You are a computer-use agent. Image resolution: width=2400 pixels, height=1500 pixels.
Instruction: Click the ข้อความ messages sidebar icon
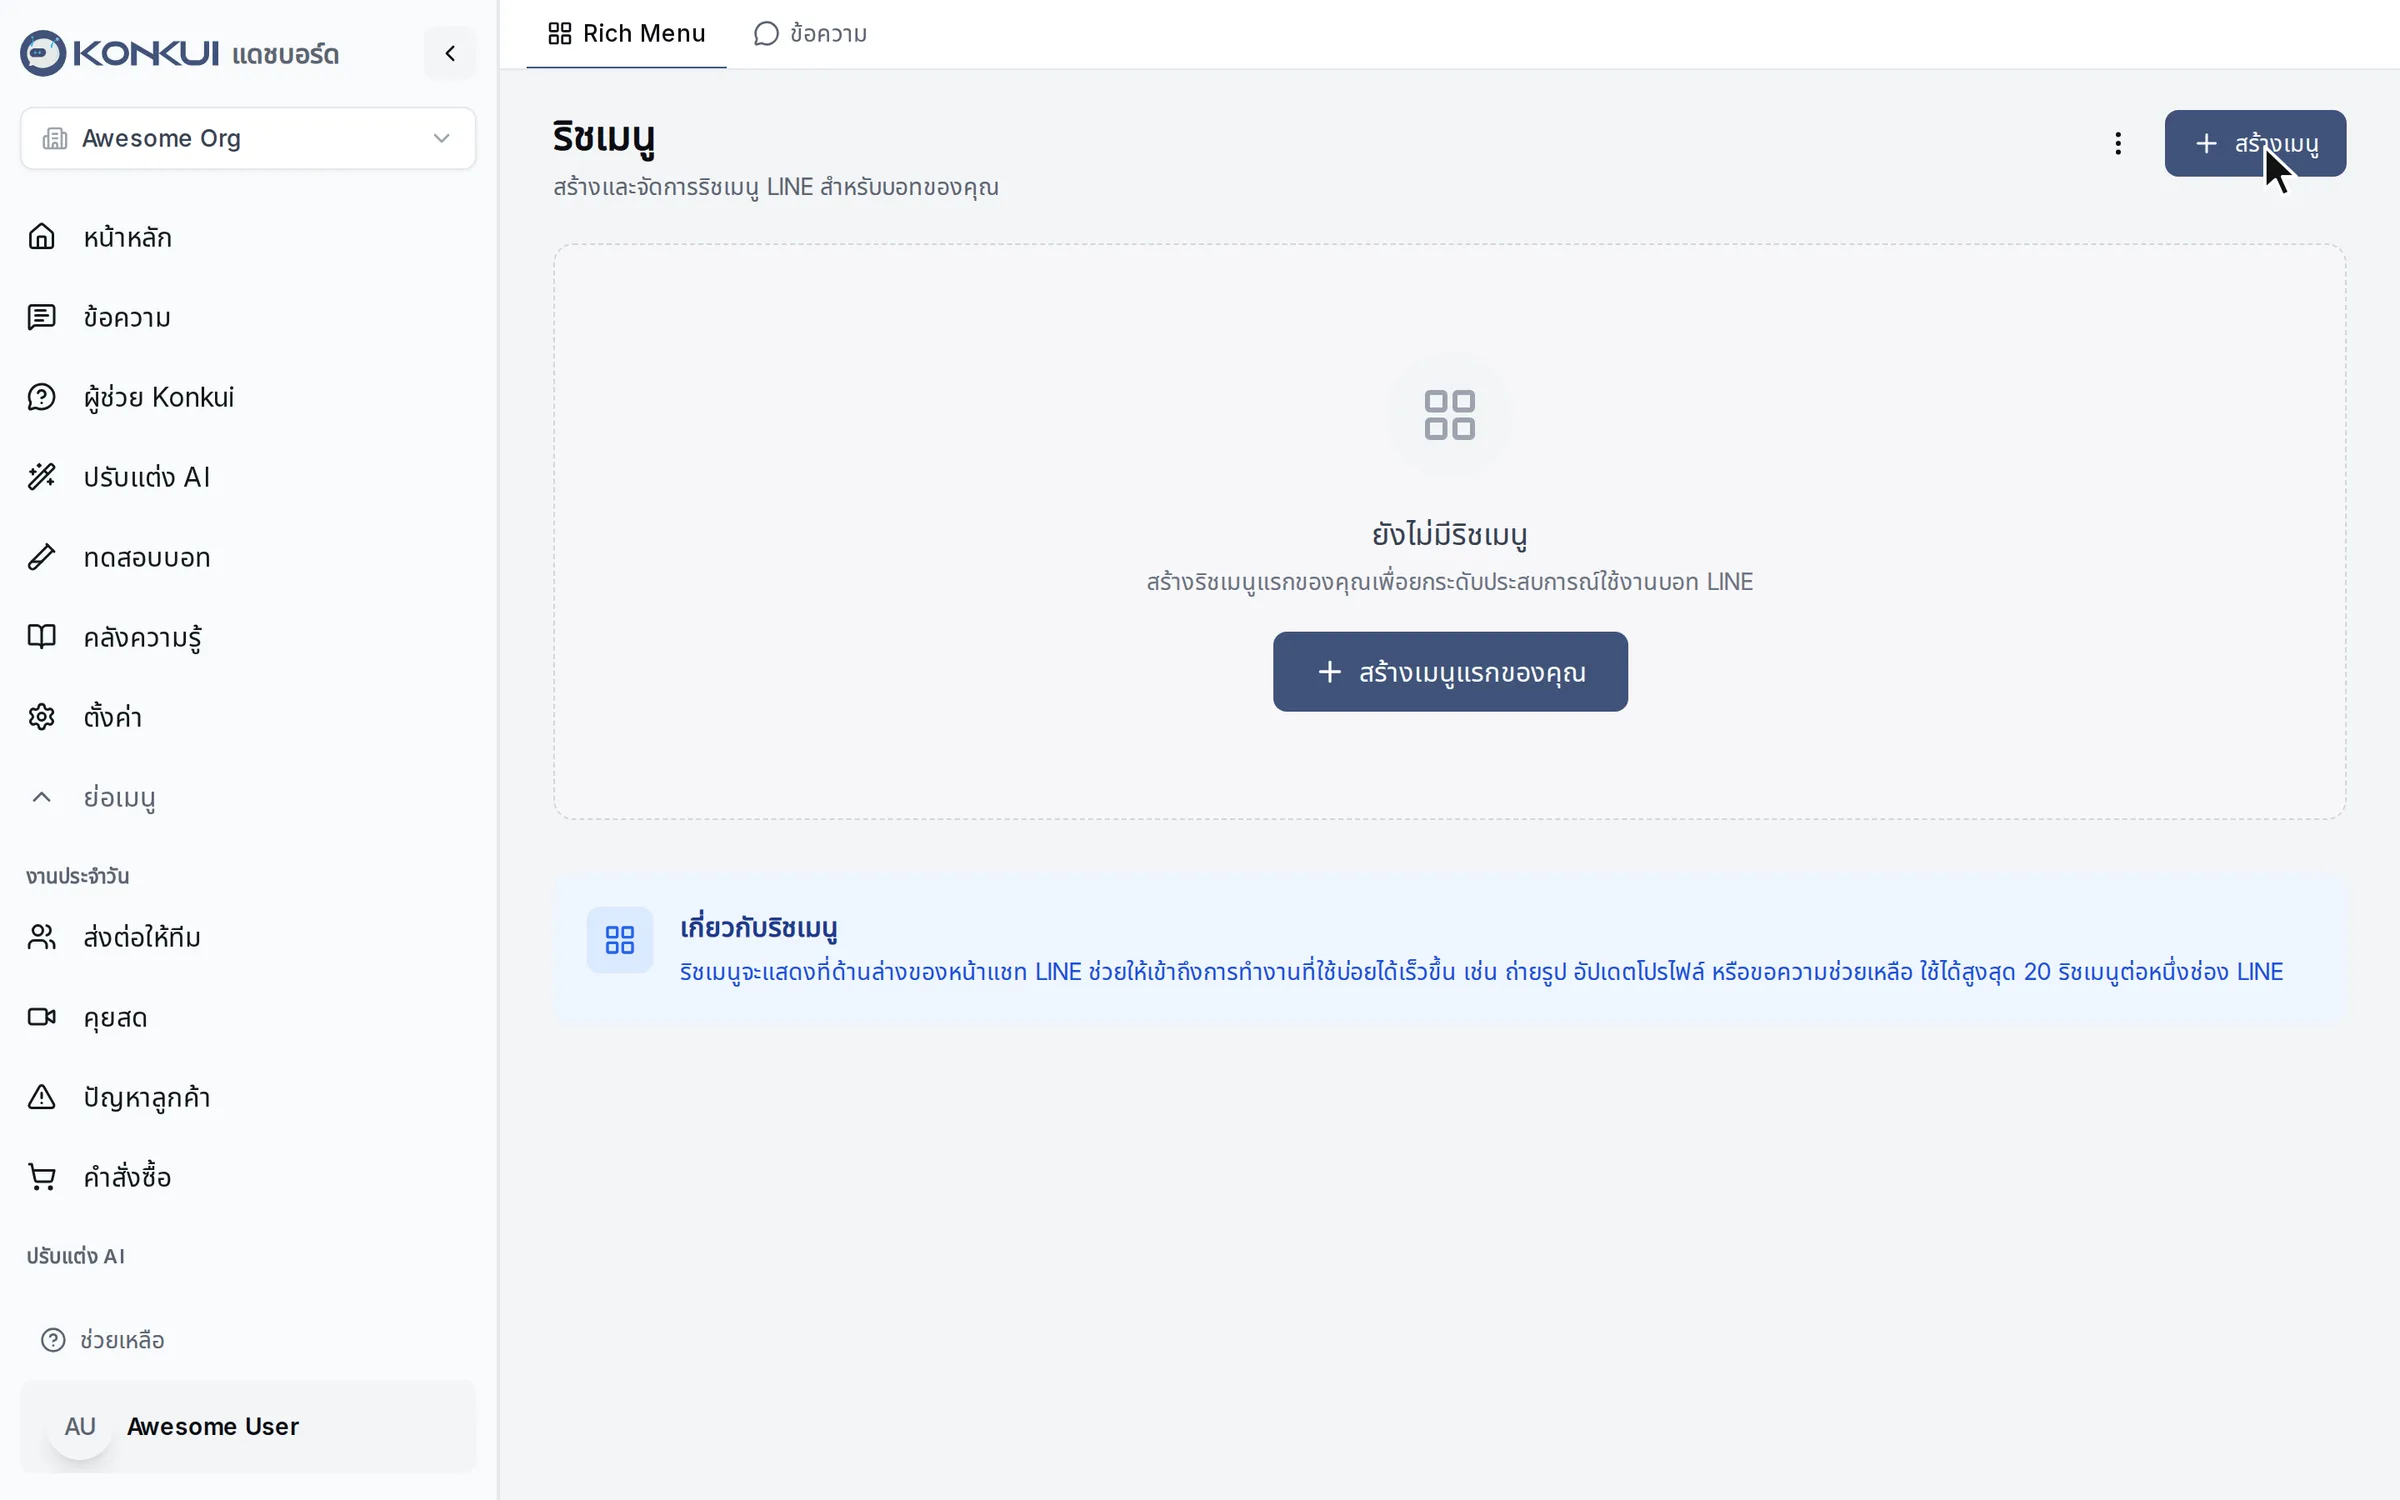click(41, 317)
